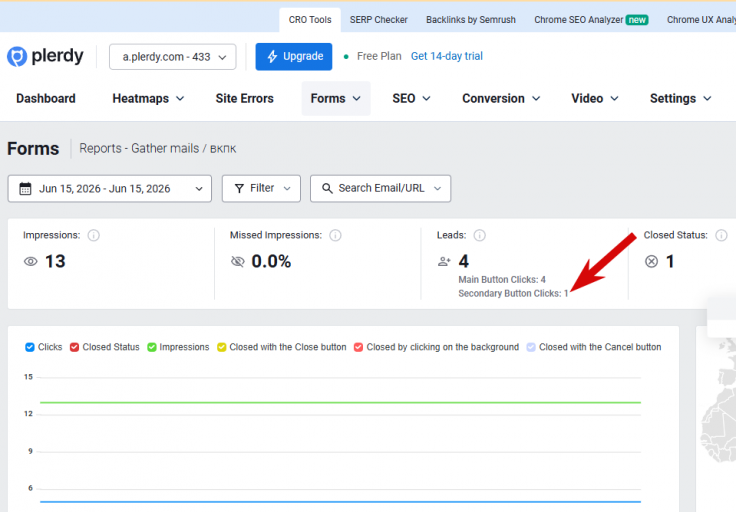736x512 pixels.
Task: Click the Get 14-day trial link
Action: (447, 56)
